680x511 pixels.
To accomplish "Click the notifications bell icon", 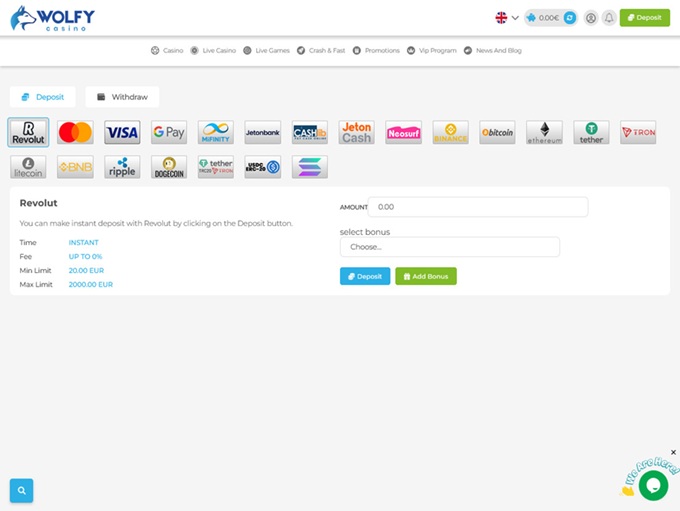I will coord(609,17).
